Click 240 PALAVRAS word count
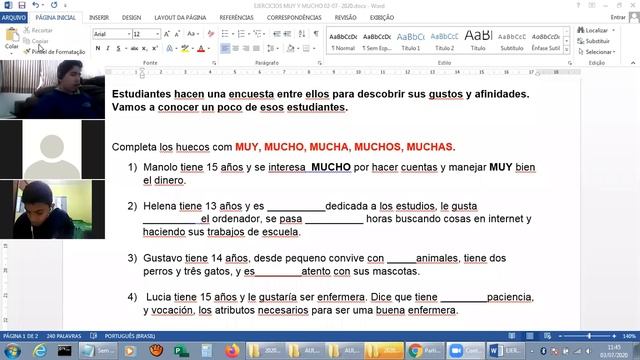Screen dimensions: 640x360 coord(64,336)
